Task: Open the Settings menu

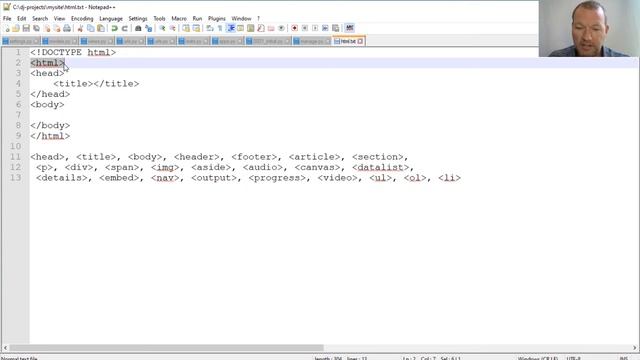Action: coord(138,18)
